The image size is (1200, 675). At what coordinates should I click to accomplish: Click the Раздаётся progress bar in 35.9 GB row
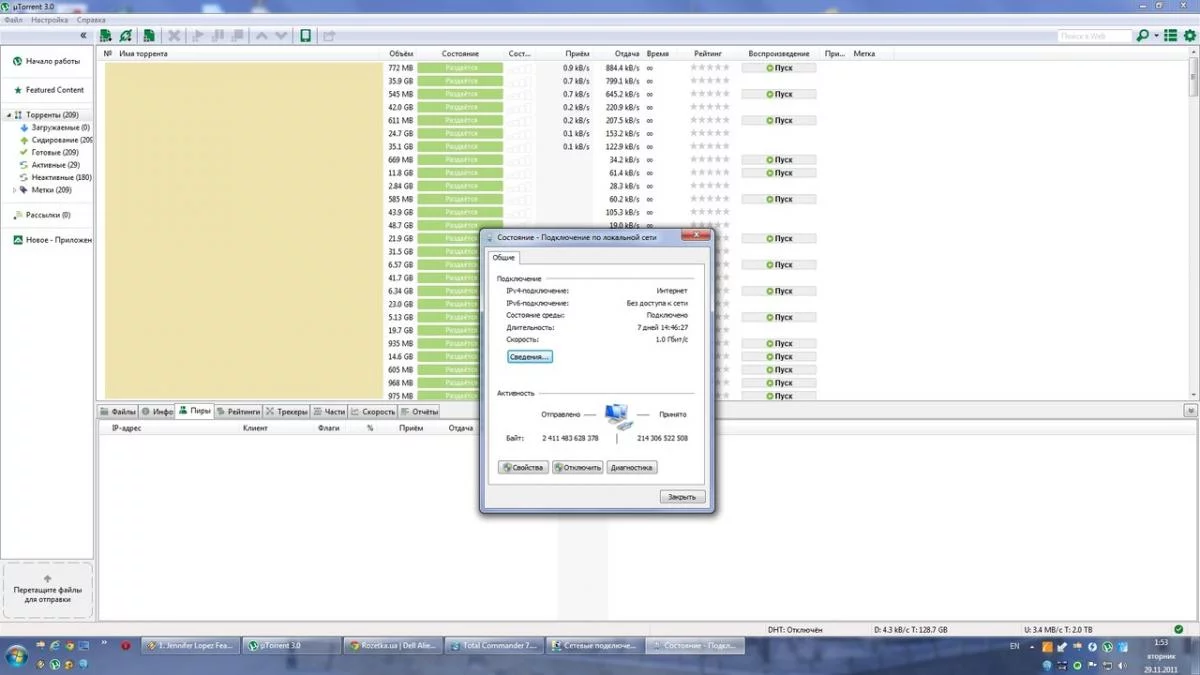coord(460,81)
